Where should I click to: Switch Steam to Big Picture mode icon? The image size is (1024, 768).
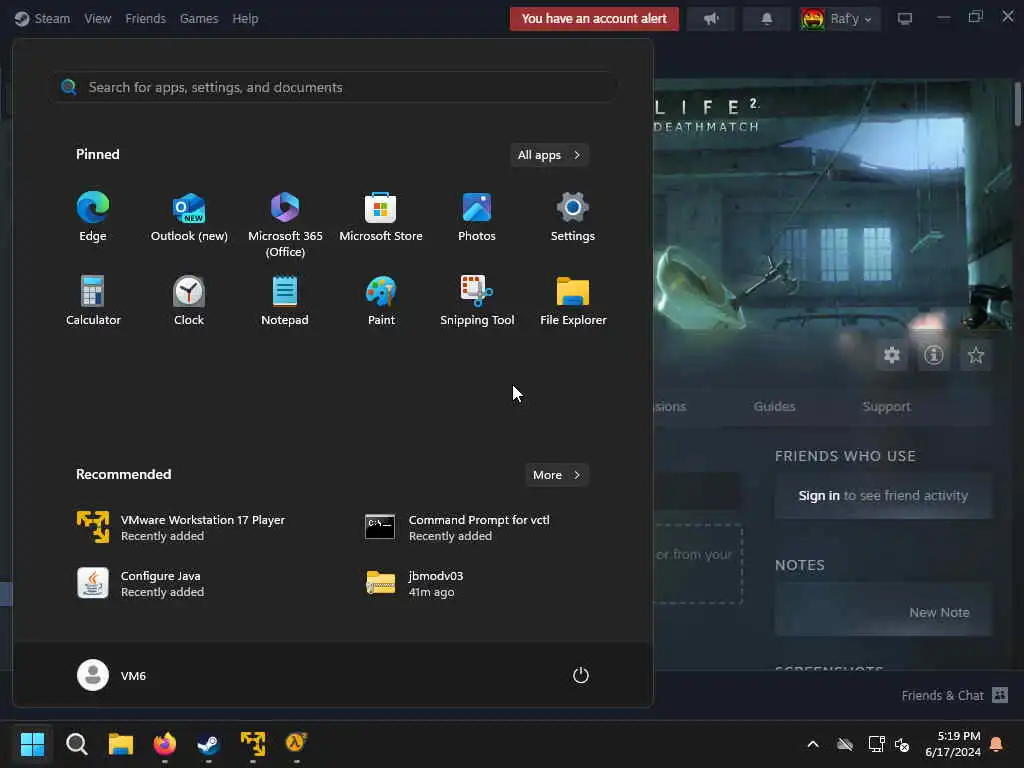pos(904,18)
